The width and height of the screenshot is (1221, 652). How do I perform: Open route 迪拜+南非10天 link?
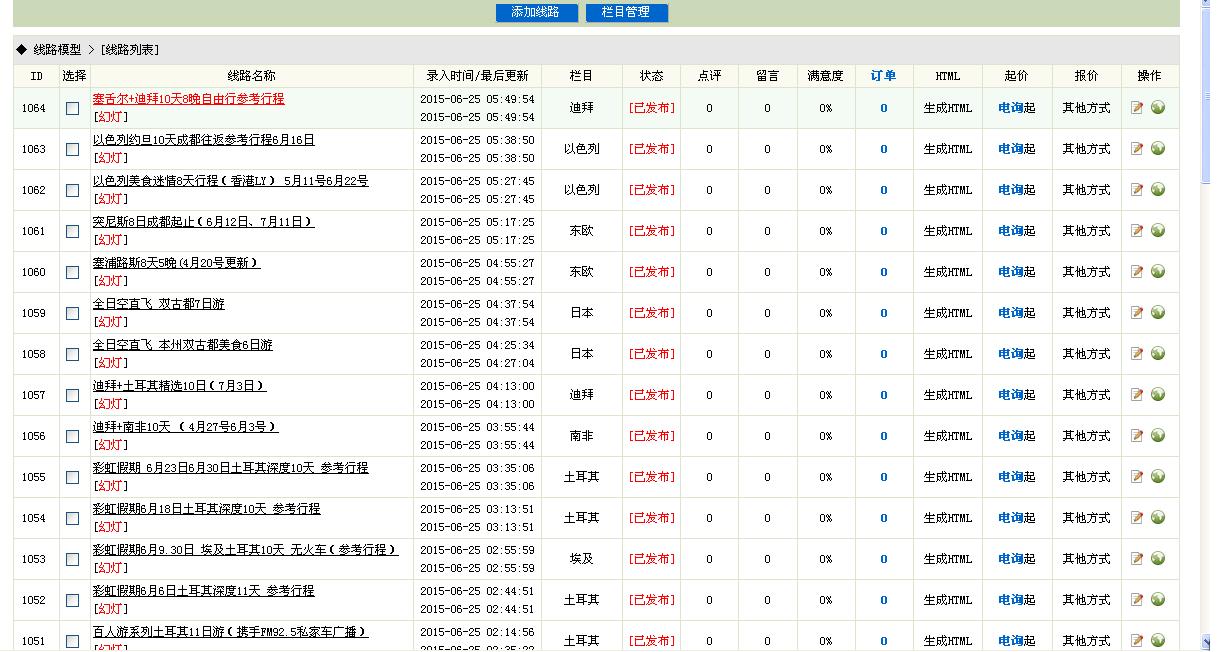[x=186, y=427]
